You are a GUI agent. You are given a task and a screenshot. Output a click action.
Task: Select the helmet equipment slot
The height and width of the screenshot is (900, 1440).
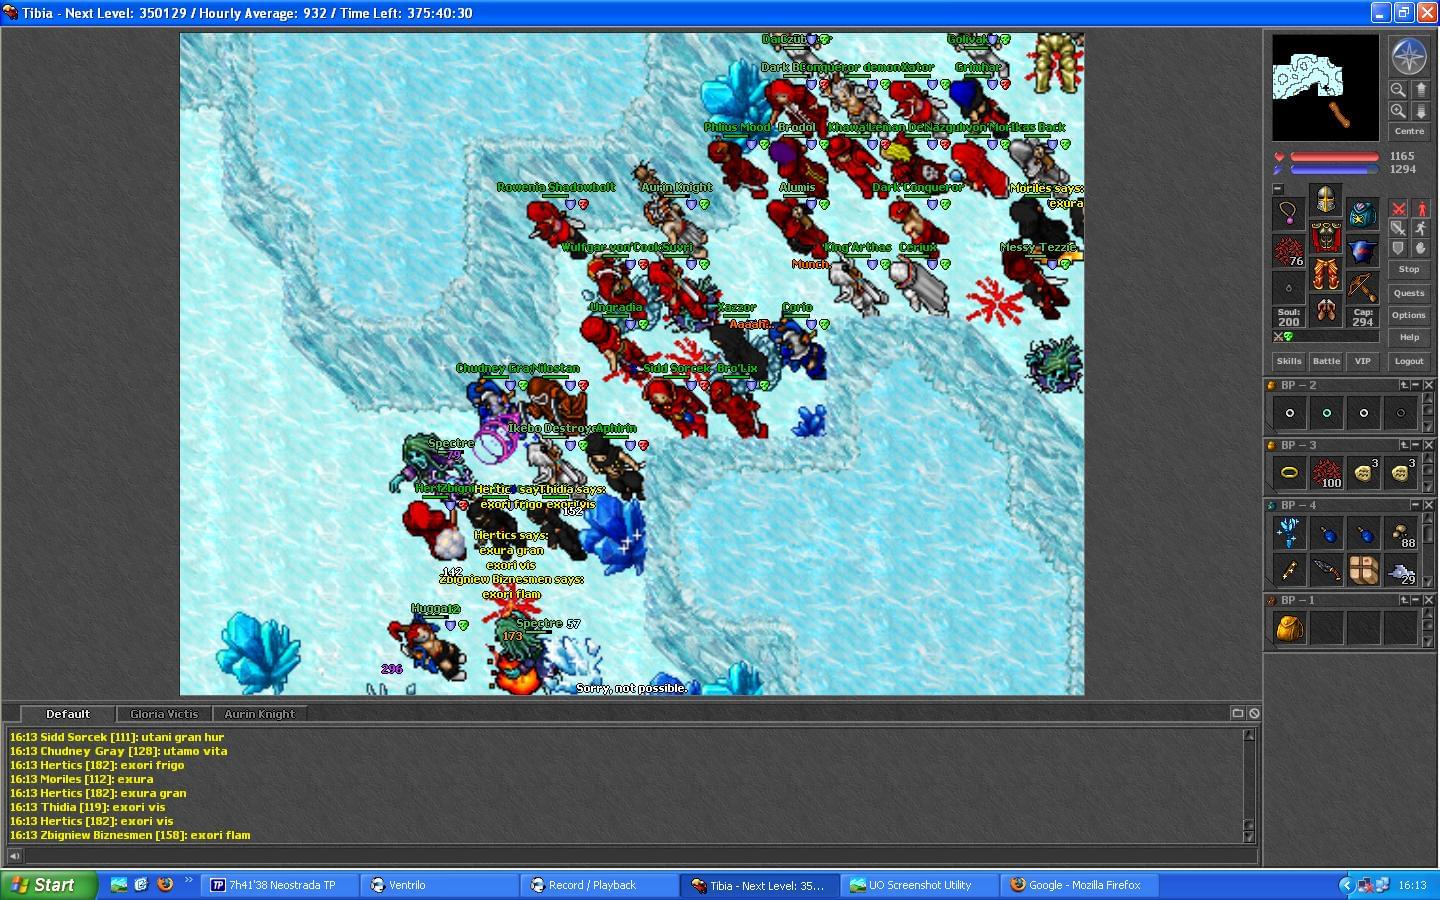1326,200
